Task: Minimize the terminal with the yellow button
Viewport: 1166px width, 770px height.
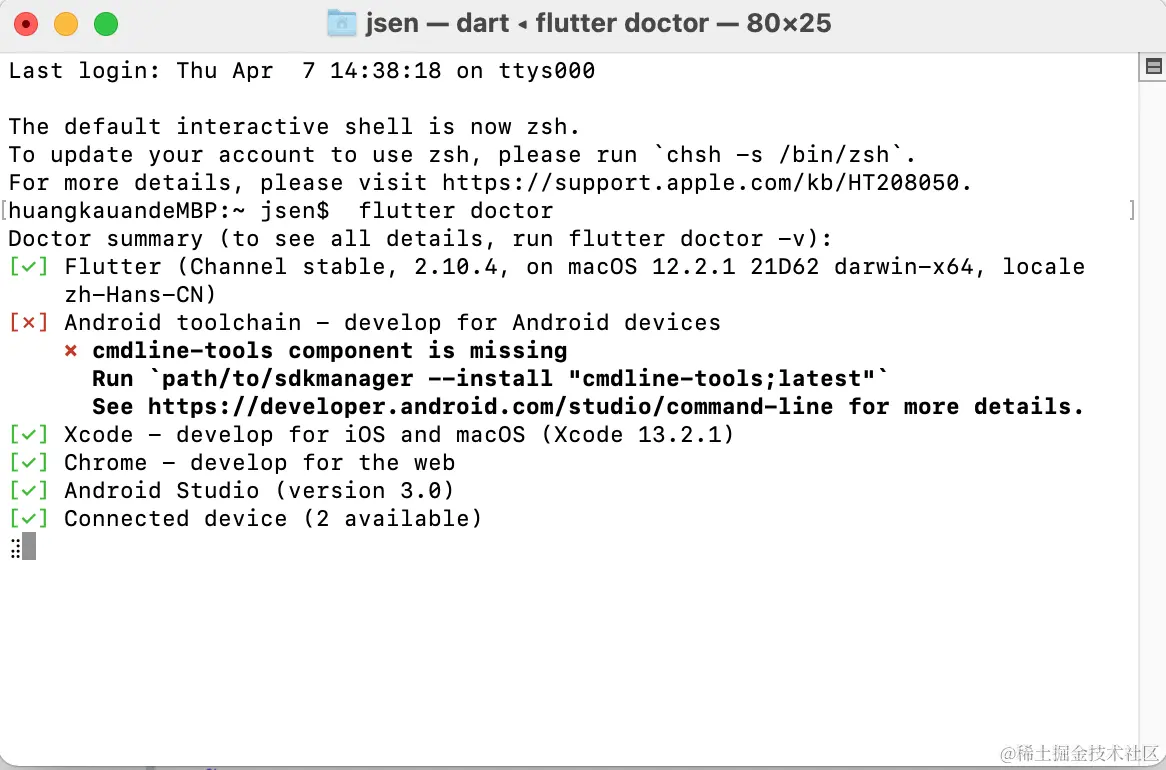Action: 65,24
